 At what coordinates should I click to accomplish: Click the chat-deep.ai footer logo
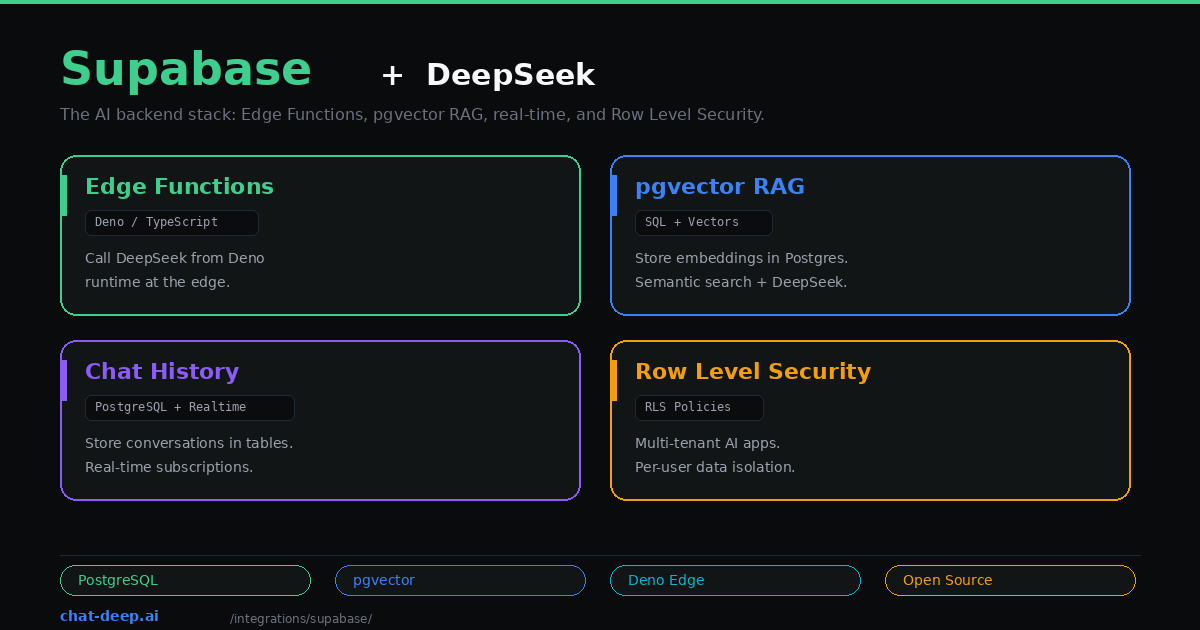point(109,615)
